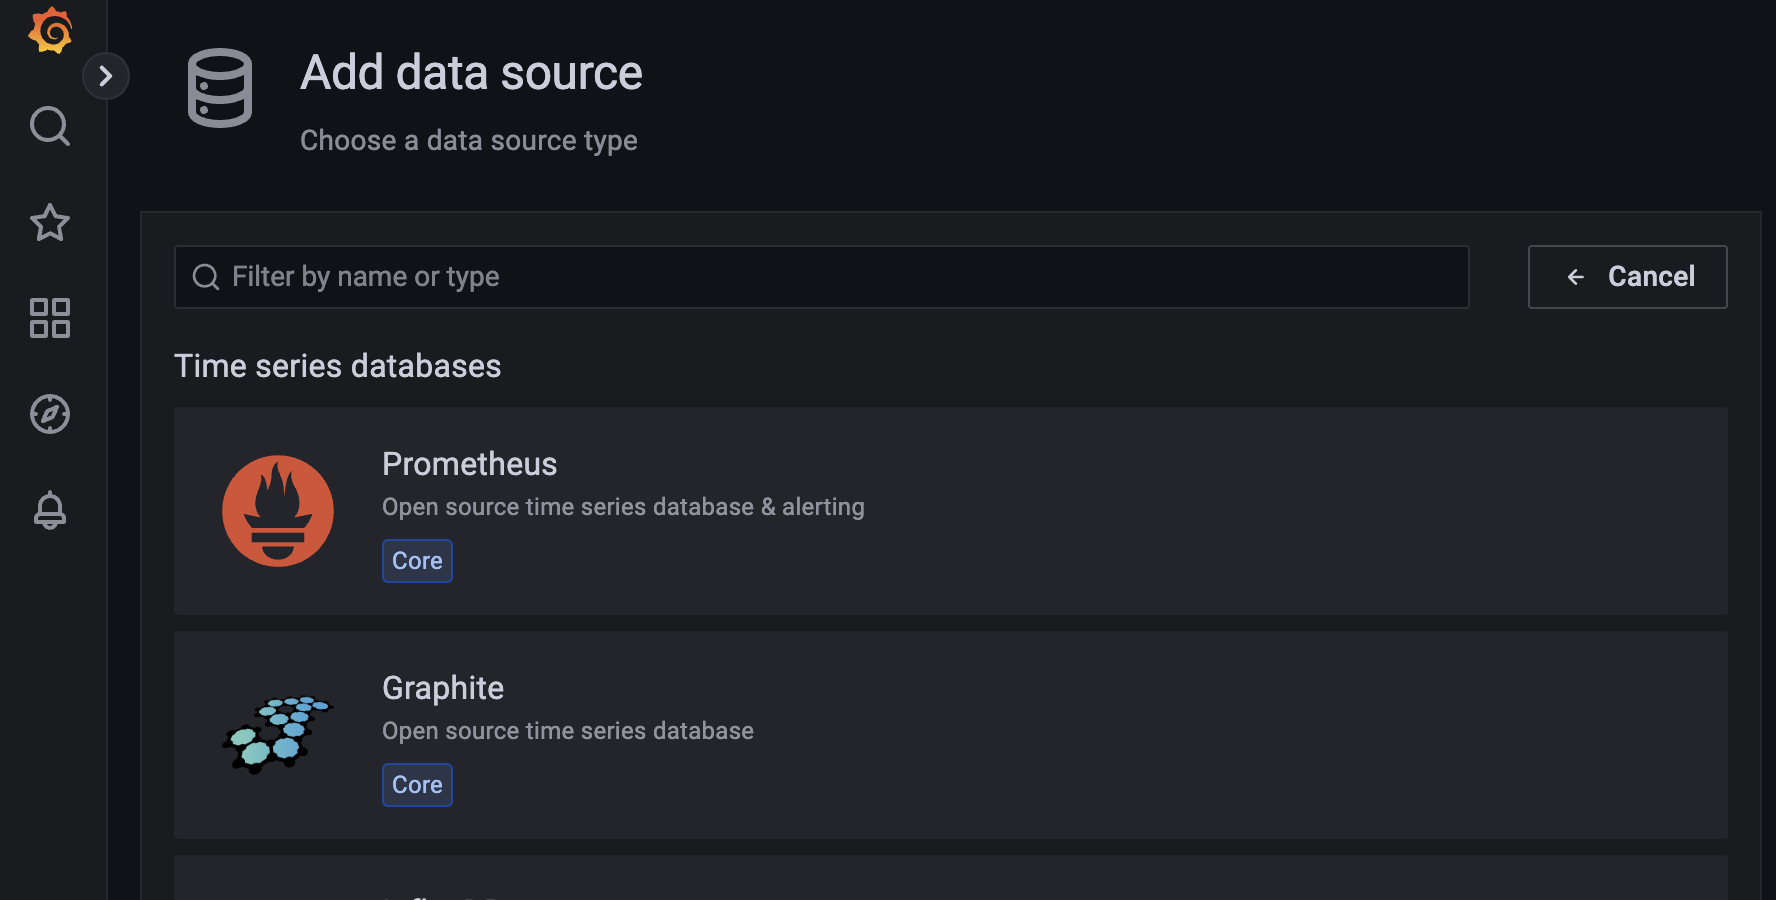Select the Starred dashboards icon
Viewport: 1776px width, 900px height.
coord(49,223)
